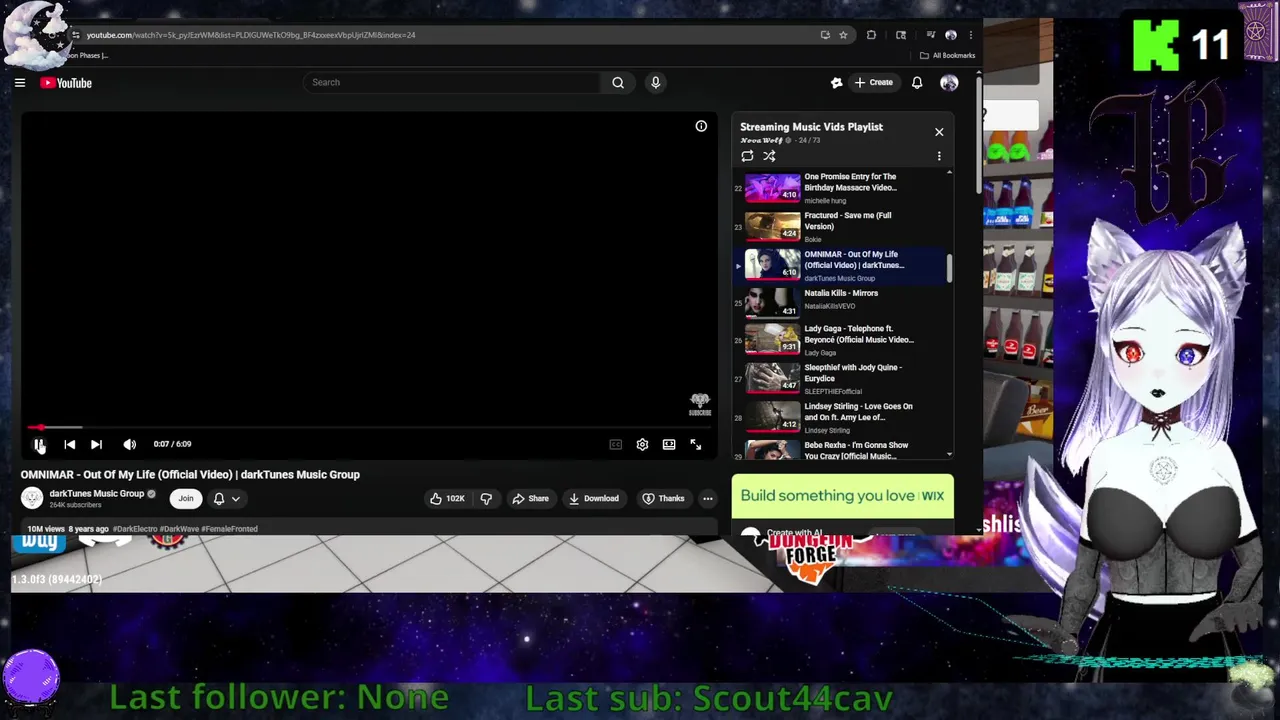Image resolution: width=1280 pixels, height=720 pixels.
Task: Open the darkTunes Music Group channel name link
Action: point(97,493)
